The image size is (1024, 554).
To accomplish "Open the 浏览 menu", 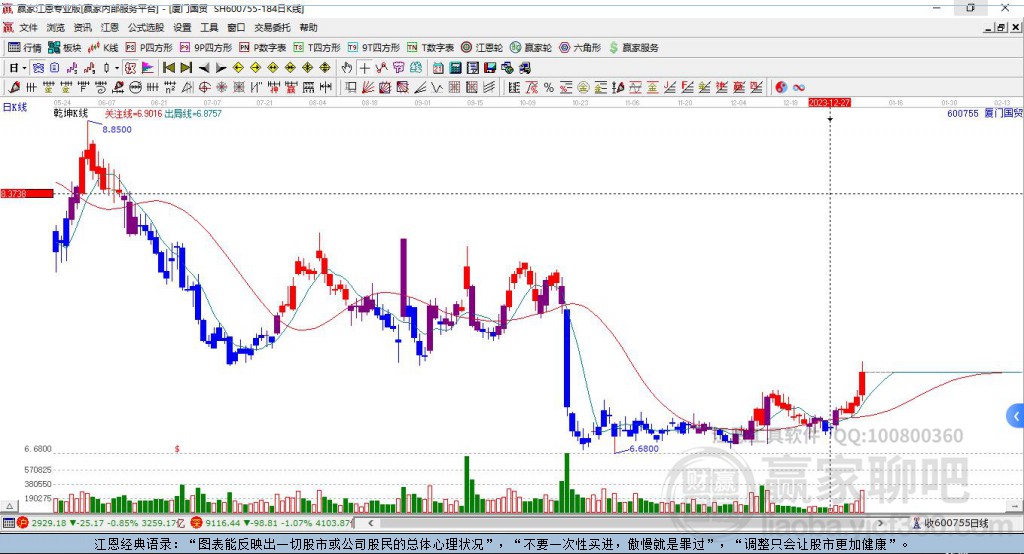I will point(56,27).
